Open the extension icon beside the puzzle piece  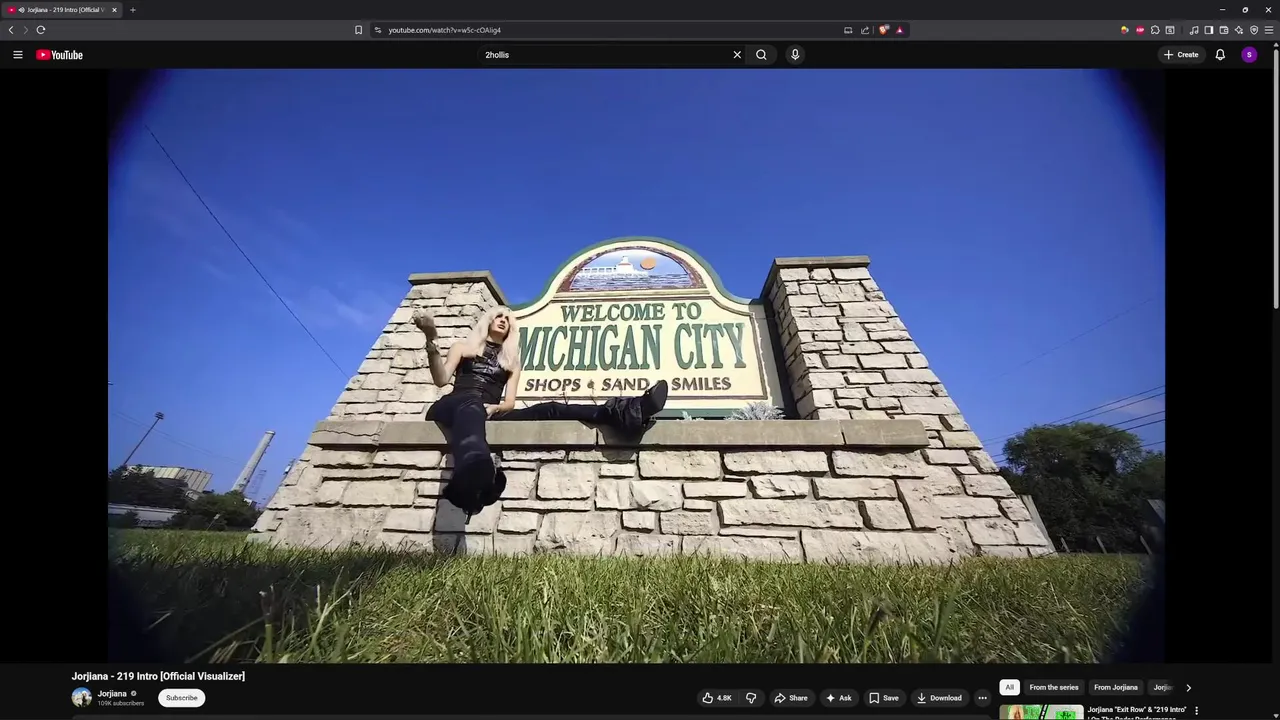click(x=1170, y=30)
